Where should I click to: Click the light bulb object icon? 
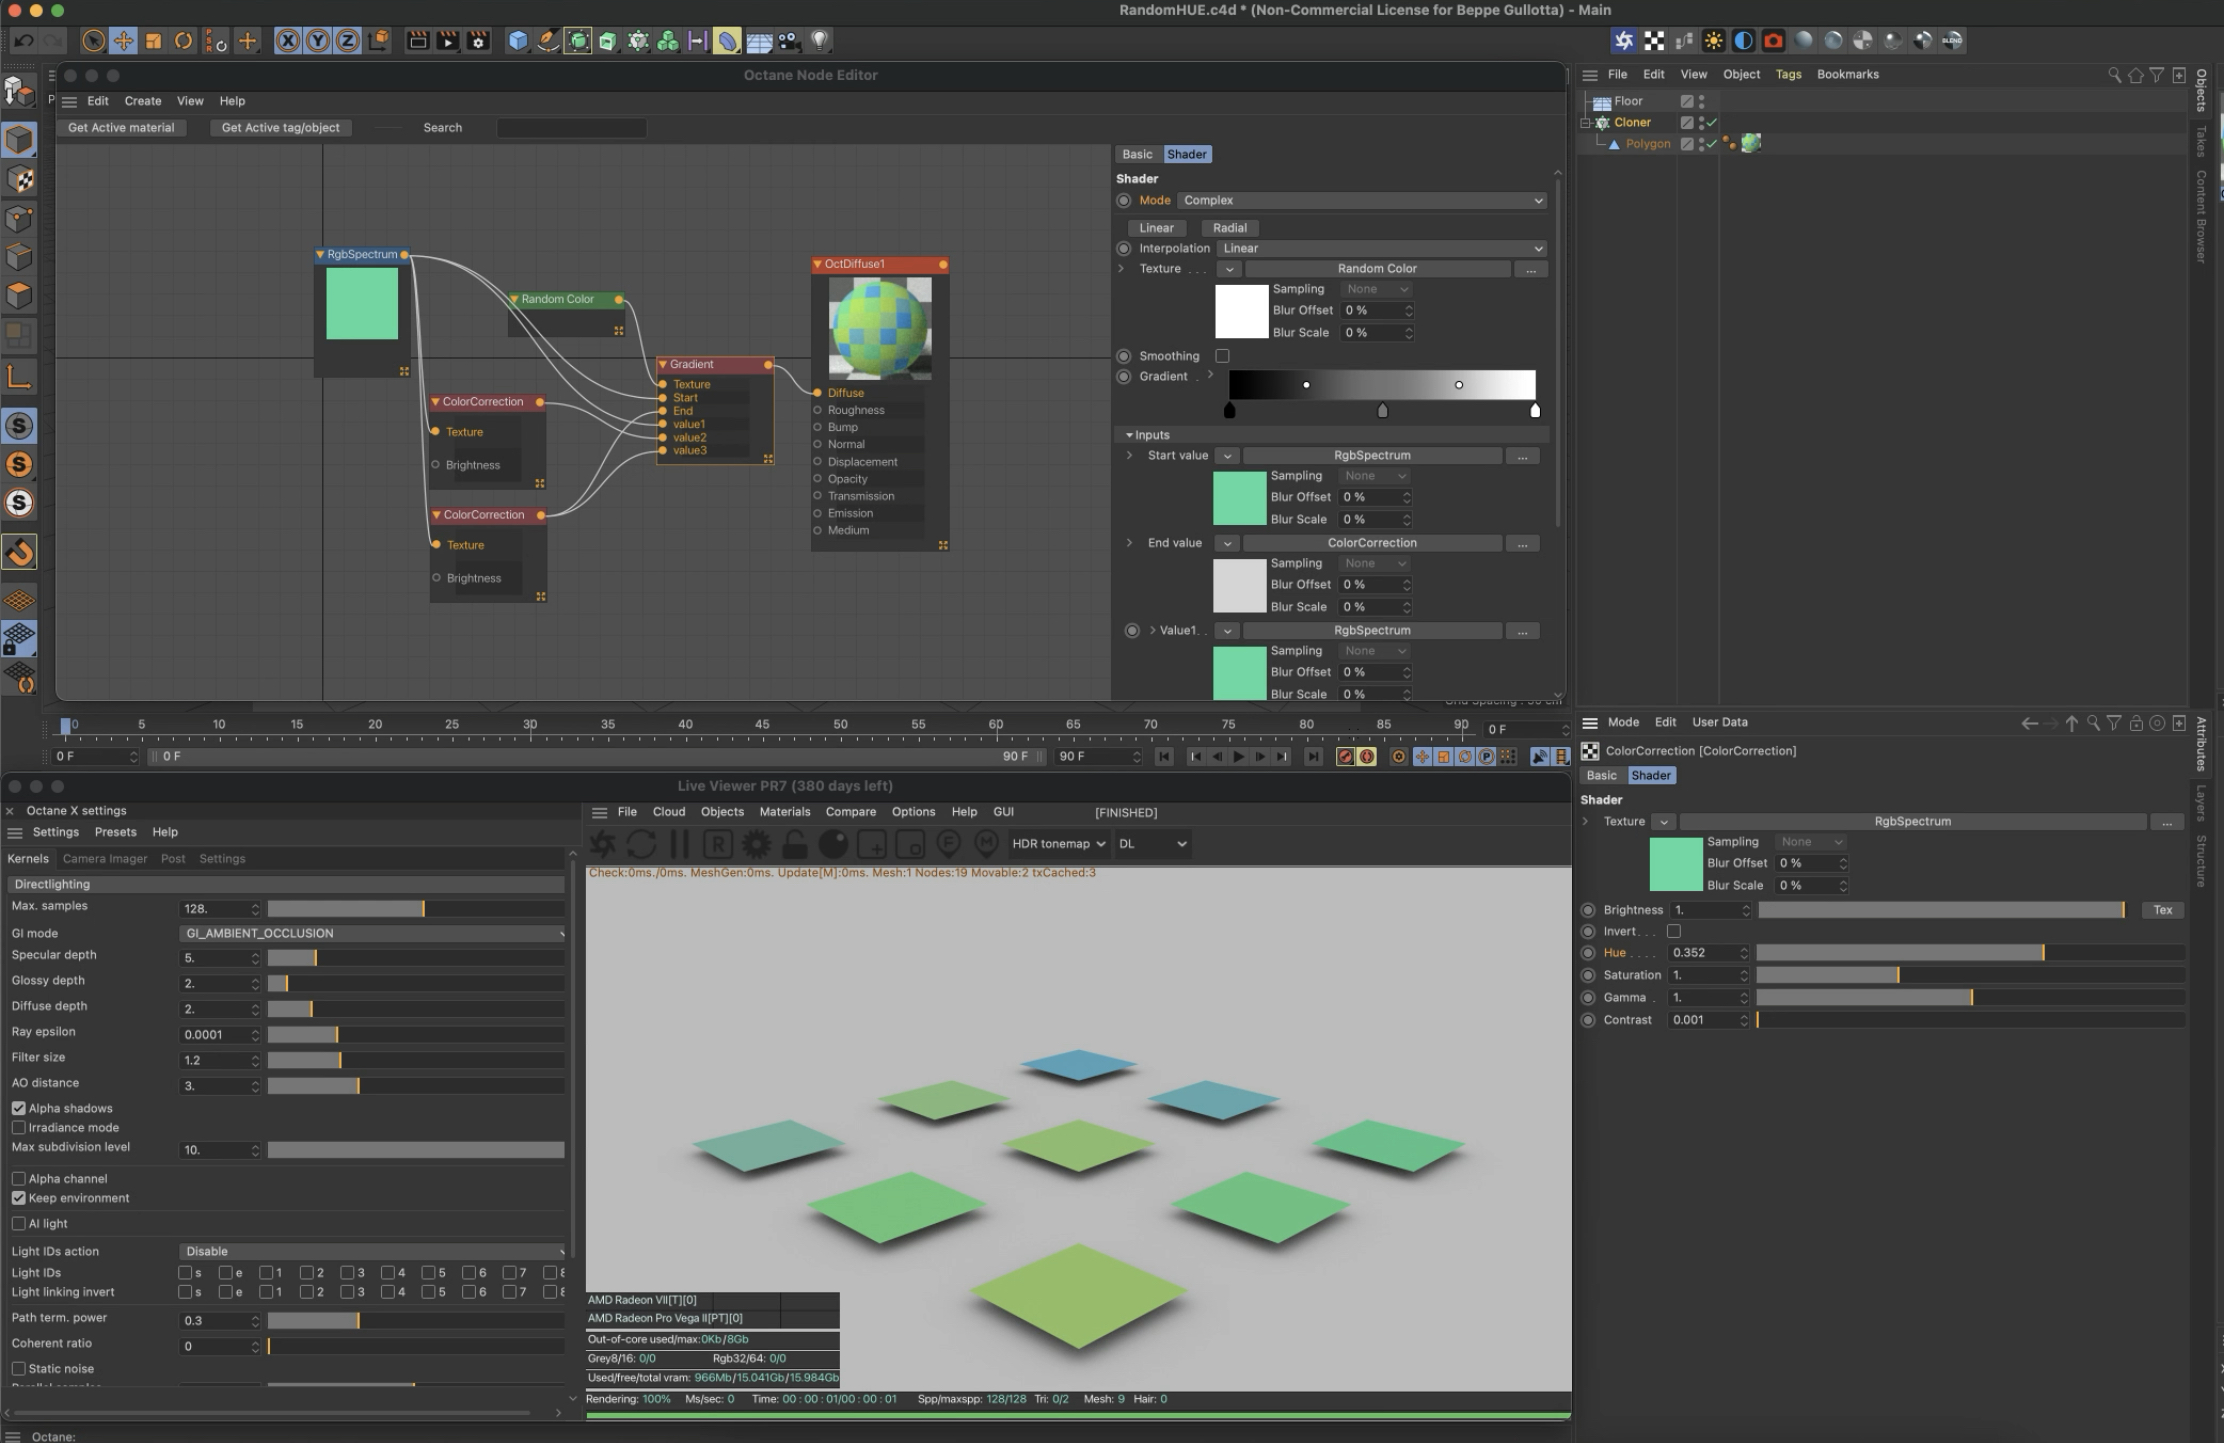pyautogui.click(x=819, y=41)
